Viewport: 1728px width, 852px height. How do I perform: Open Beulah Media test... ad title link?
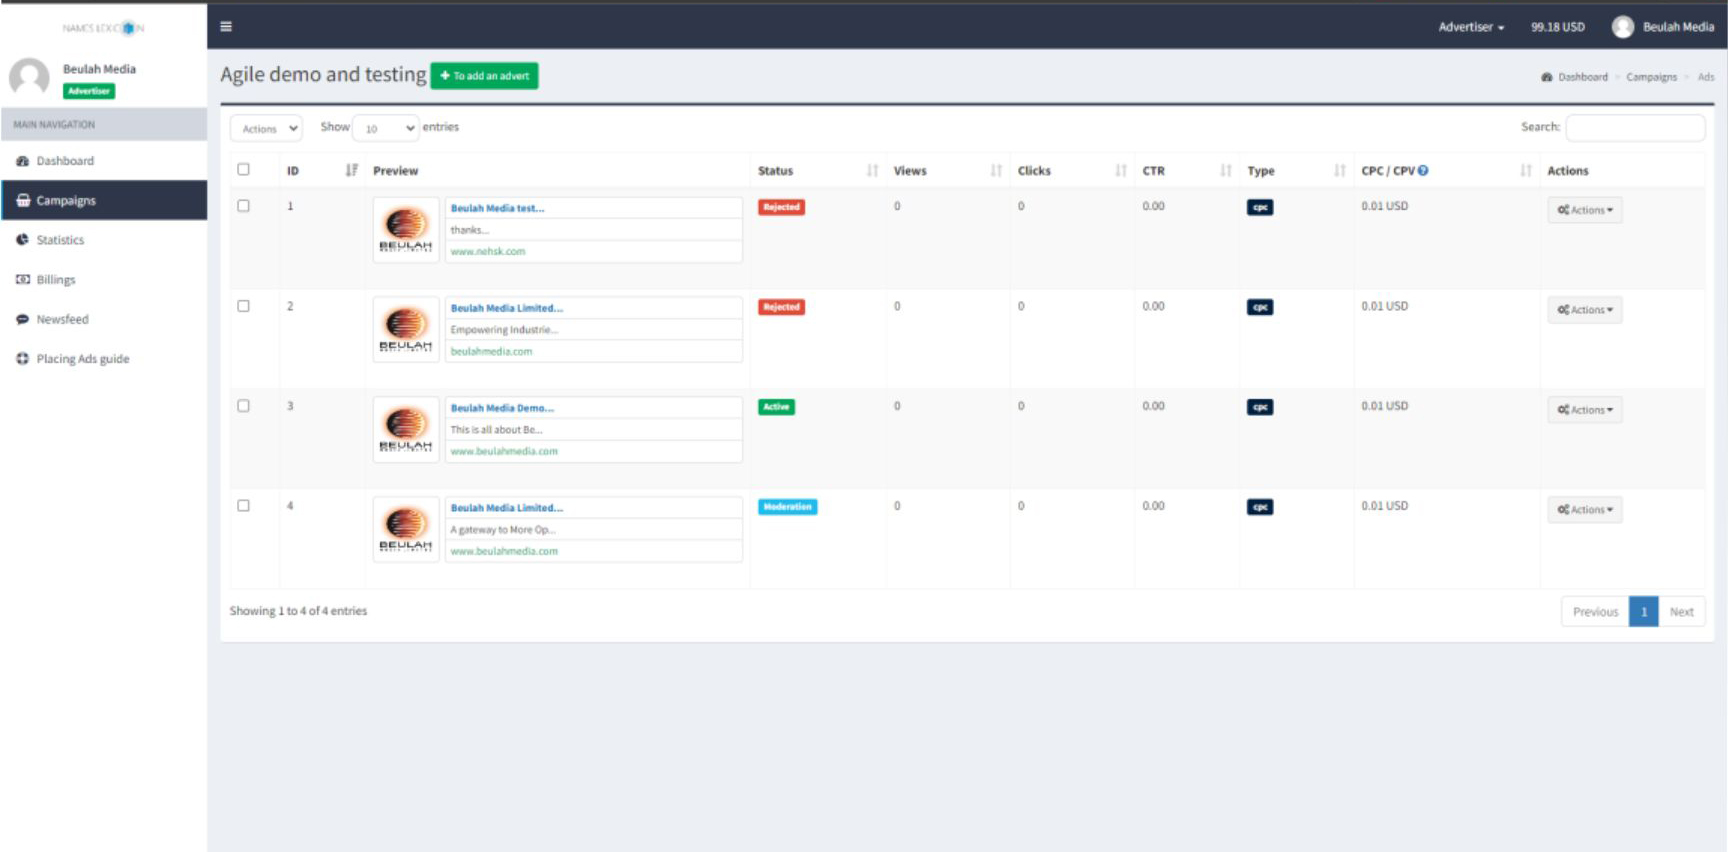point(497,208)
